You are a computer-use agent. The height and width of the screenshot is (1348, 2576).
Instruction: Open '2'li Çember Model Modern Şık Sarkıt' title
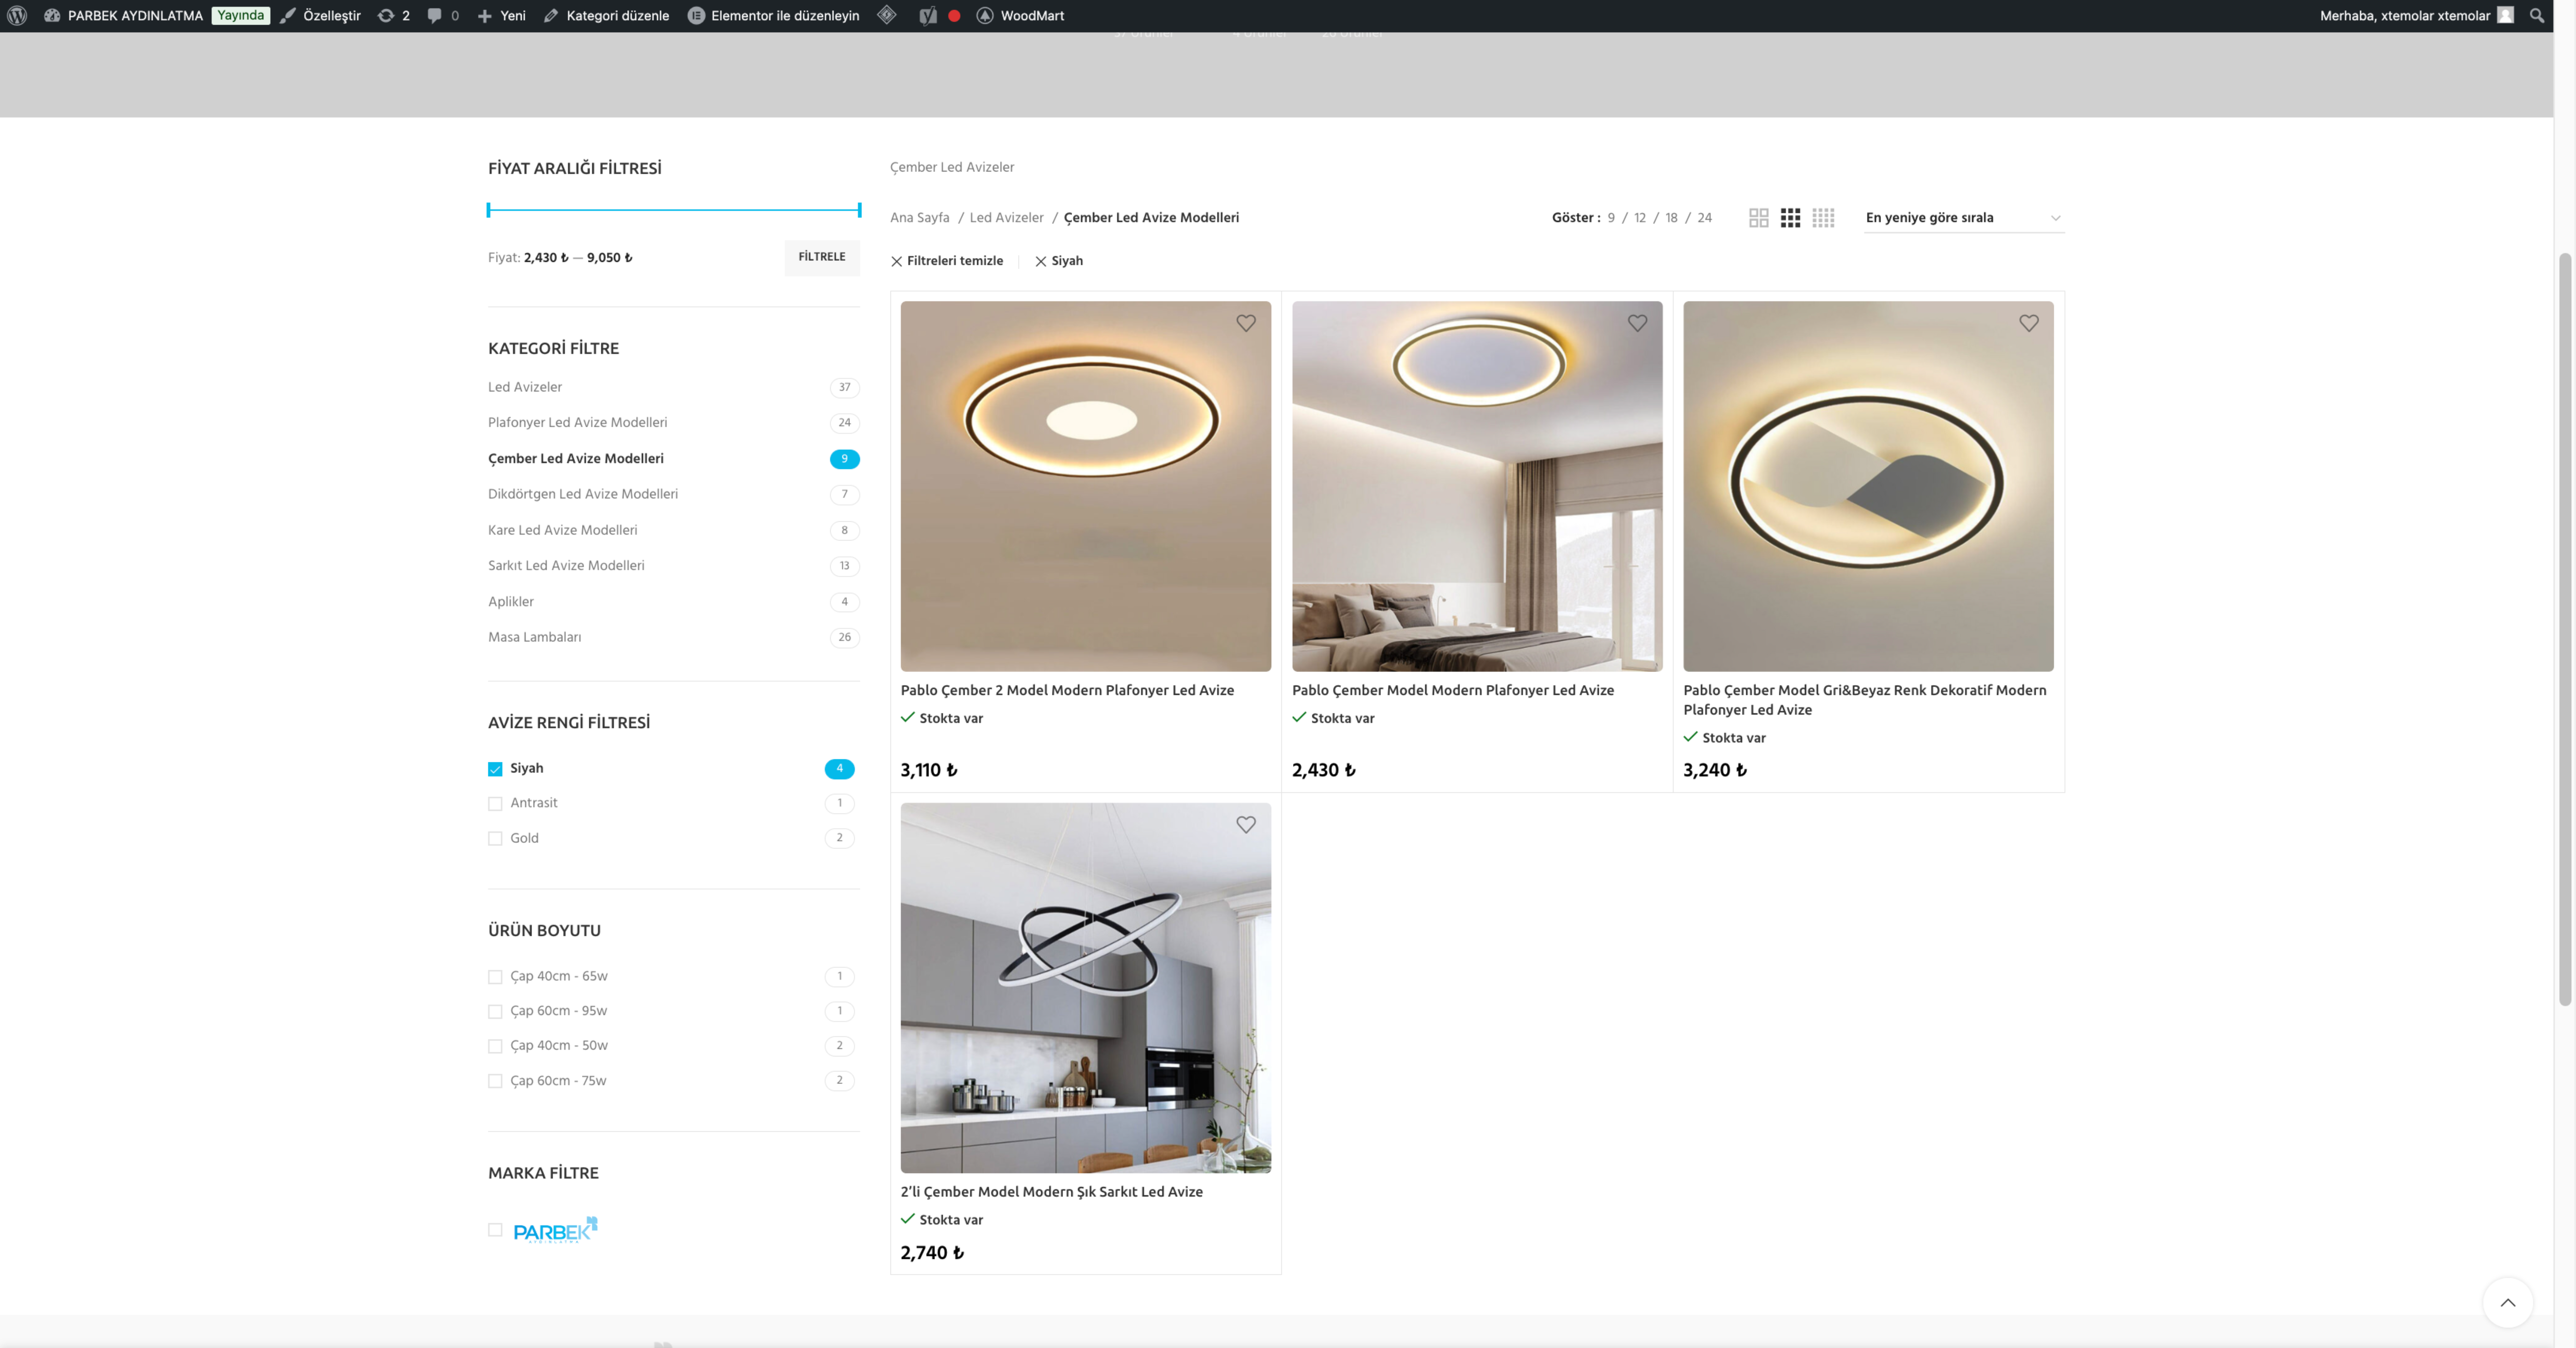1052,1192
